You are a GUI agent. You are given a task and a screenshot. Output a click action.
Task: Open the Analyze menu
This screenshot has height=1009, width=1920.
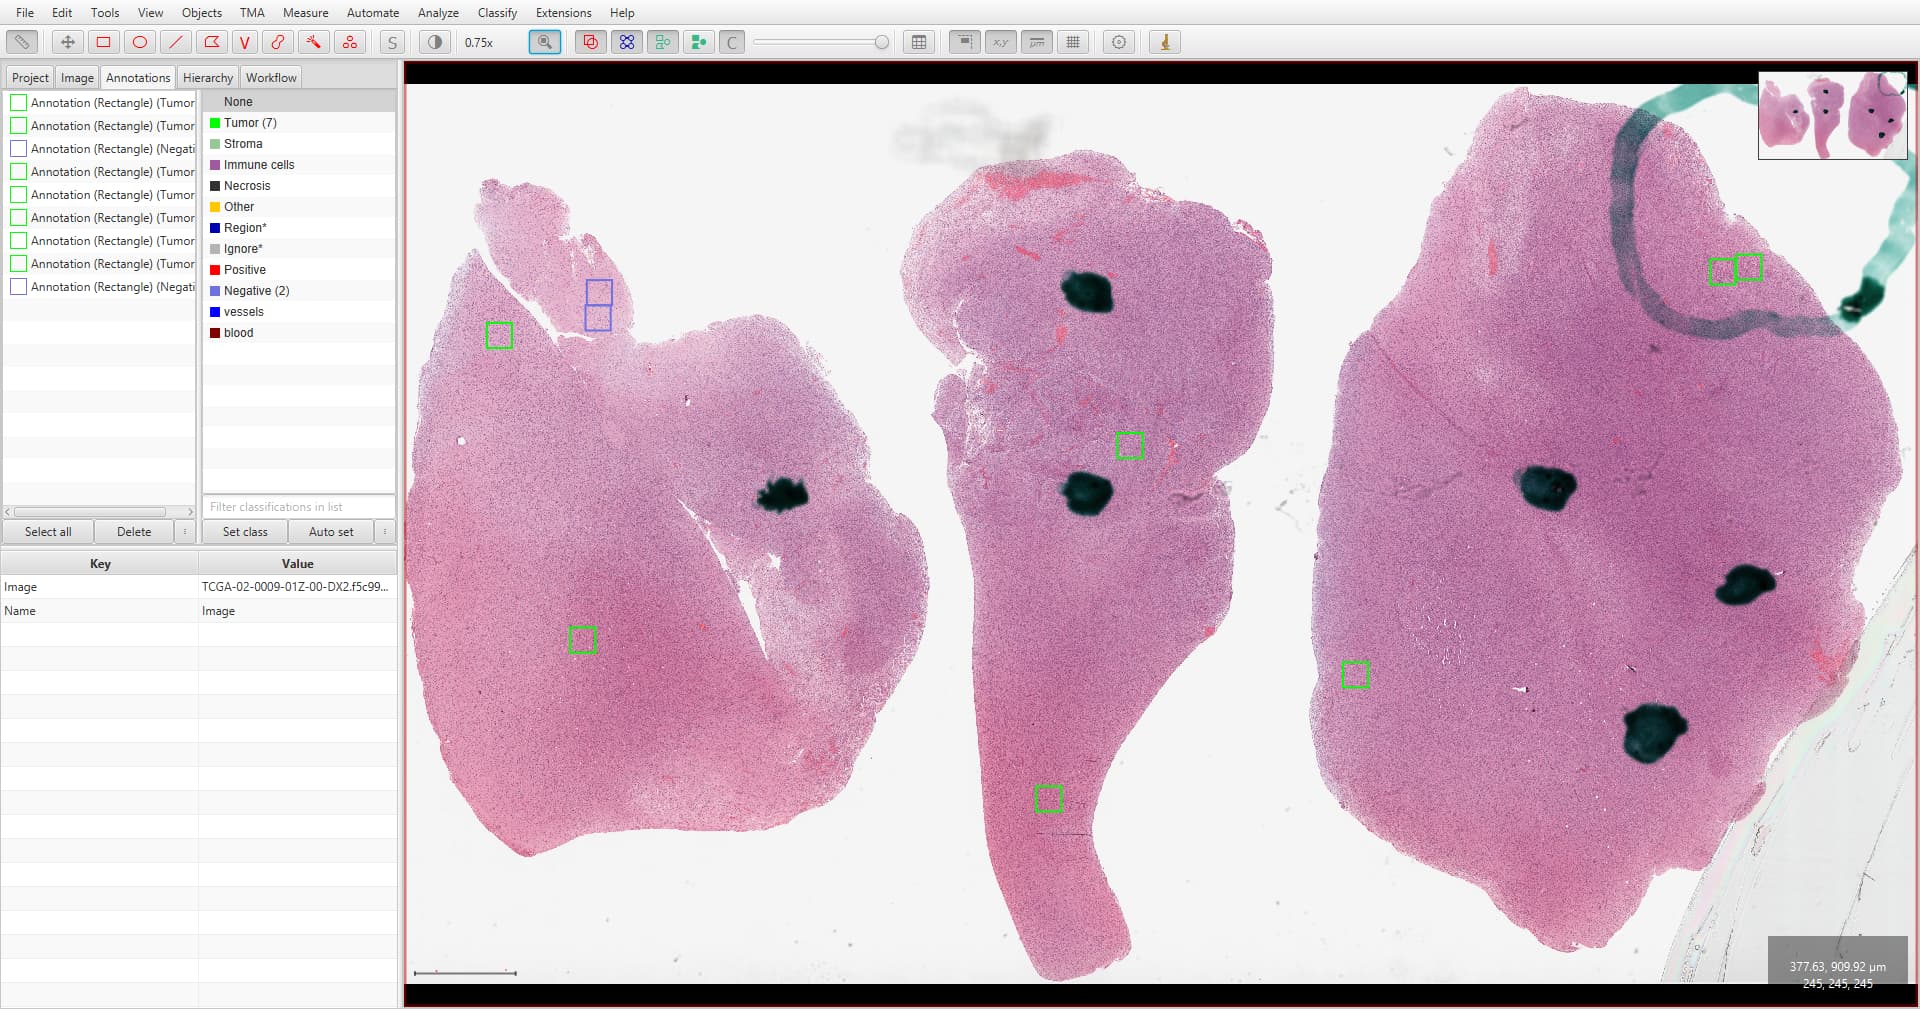[438, 12]
